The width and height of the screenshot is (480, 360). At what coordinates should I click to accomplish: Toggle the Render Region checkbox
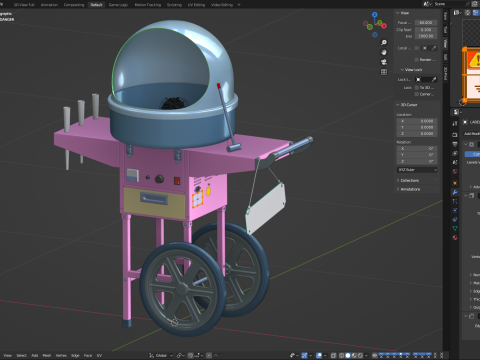coord(417,60)
